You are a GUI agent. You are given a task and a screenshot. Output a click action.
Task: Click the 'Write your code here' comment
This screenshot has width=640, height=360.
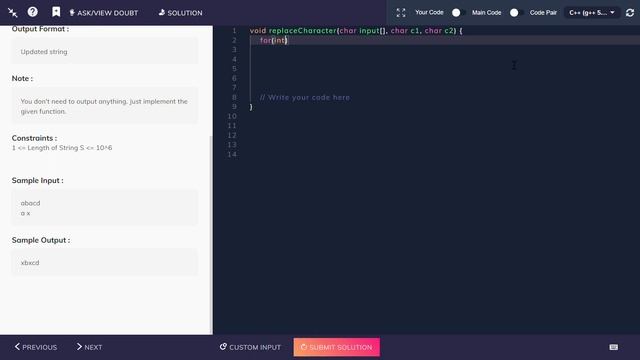point(304,97)
